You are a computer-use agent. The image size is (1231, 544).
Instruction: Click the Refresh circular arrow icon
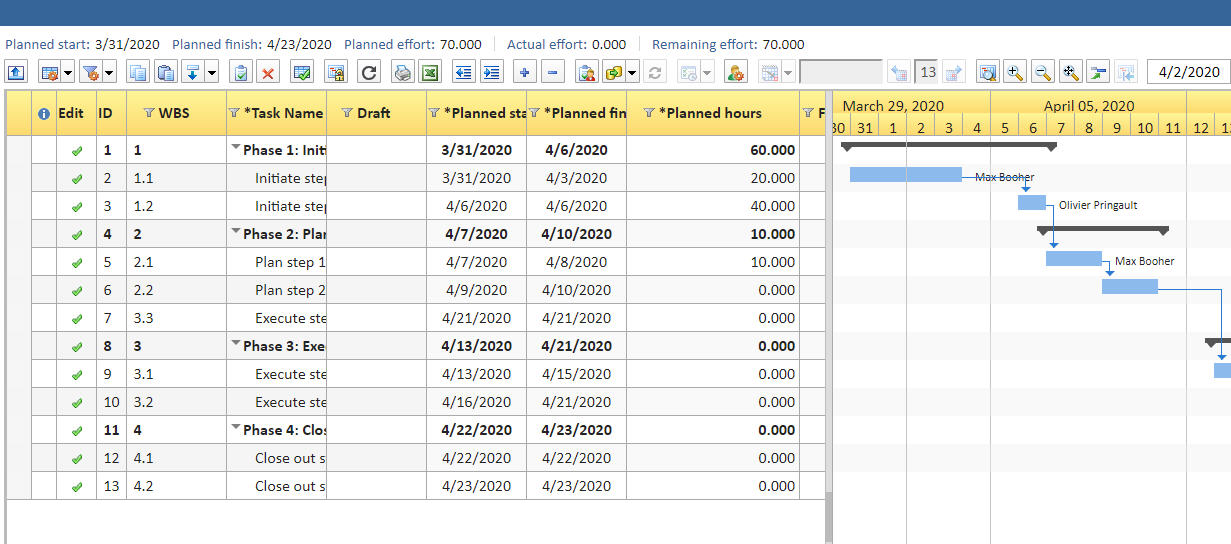pyautogui.click(x=369, y=72)
